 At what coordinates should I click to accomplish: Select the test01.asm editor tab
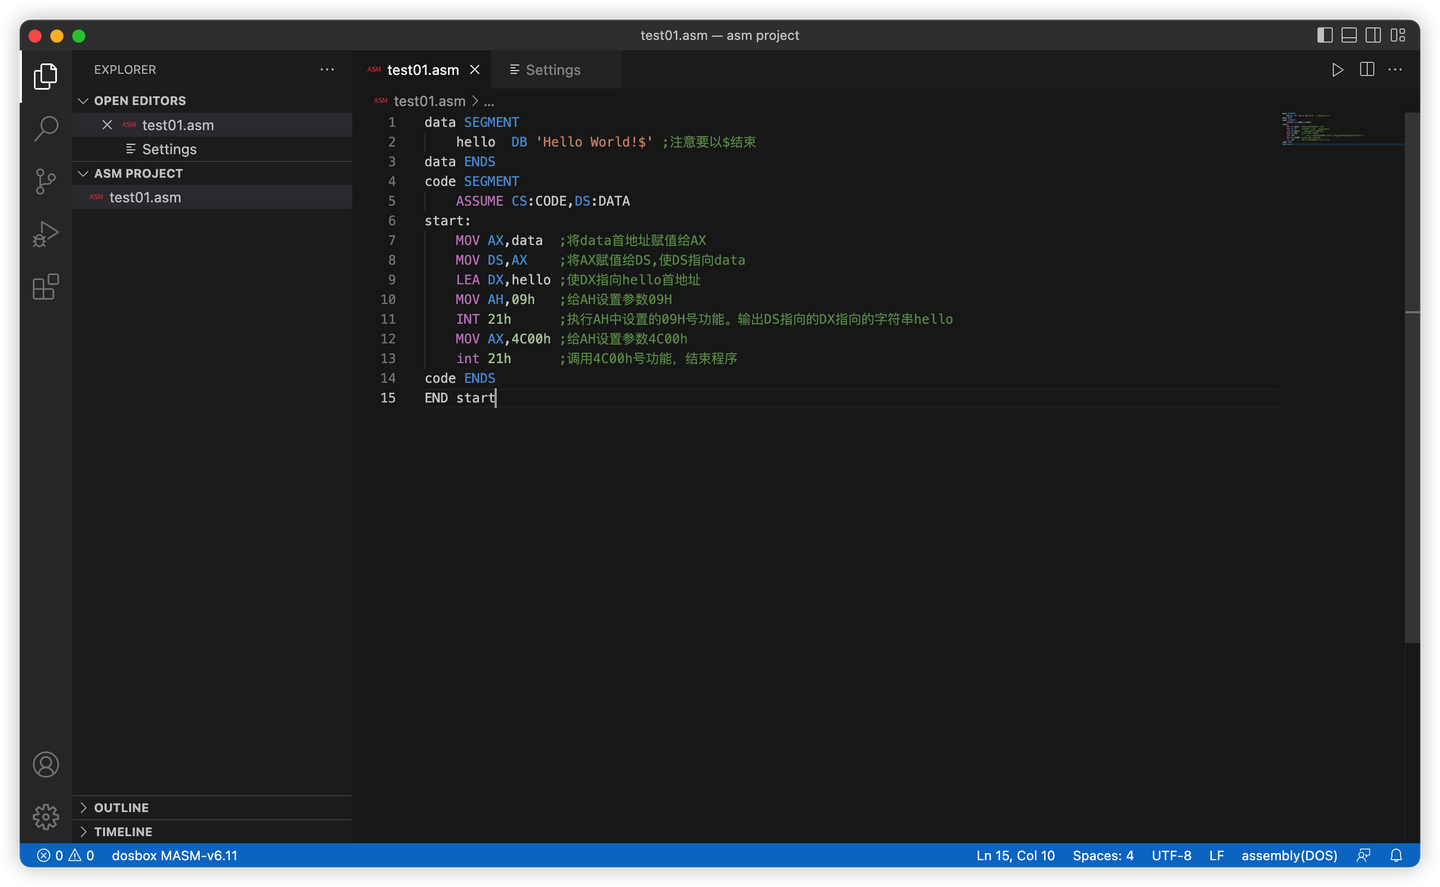[423, 69]
